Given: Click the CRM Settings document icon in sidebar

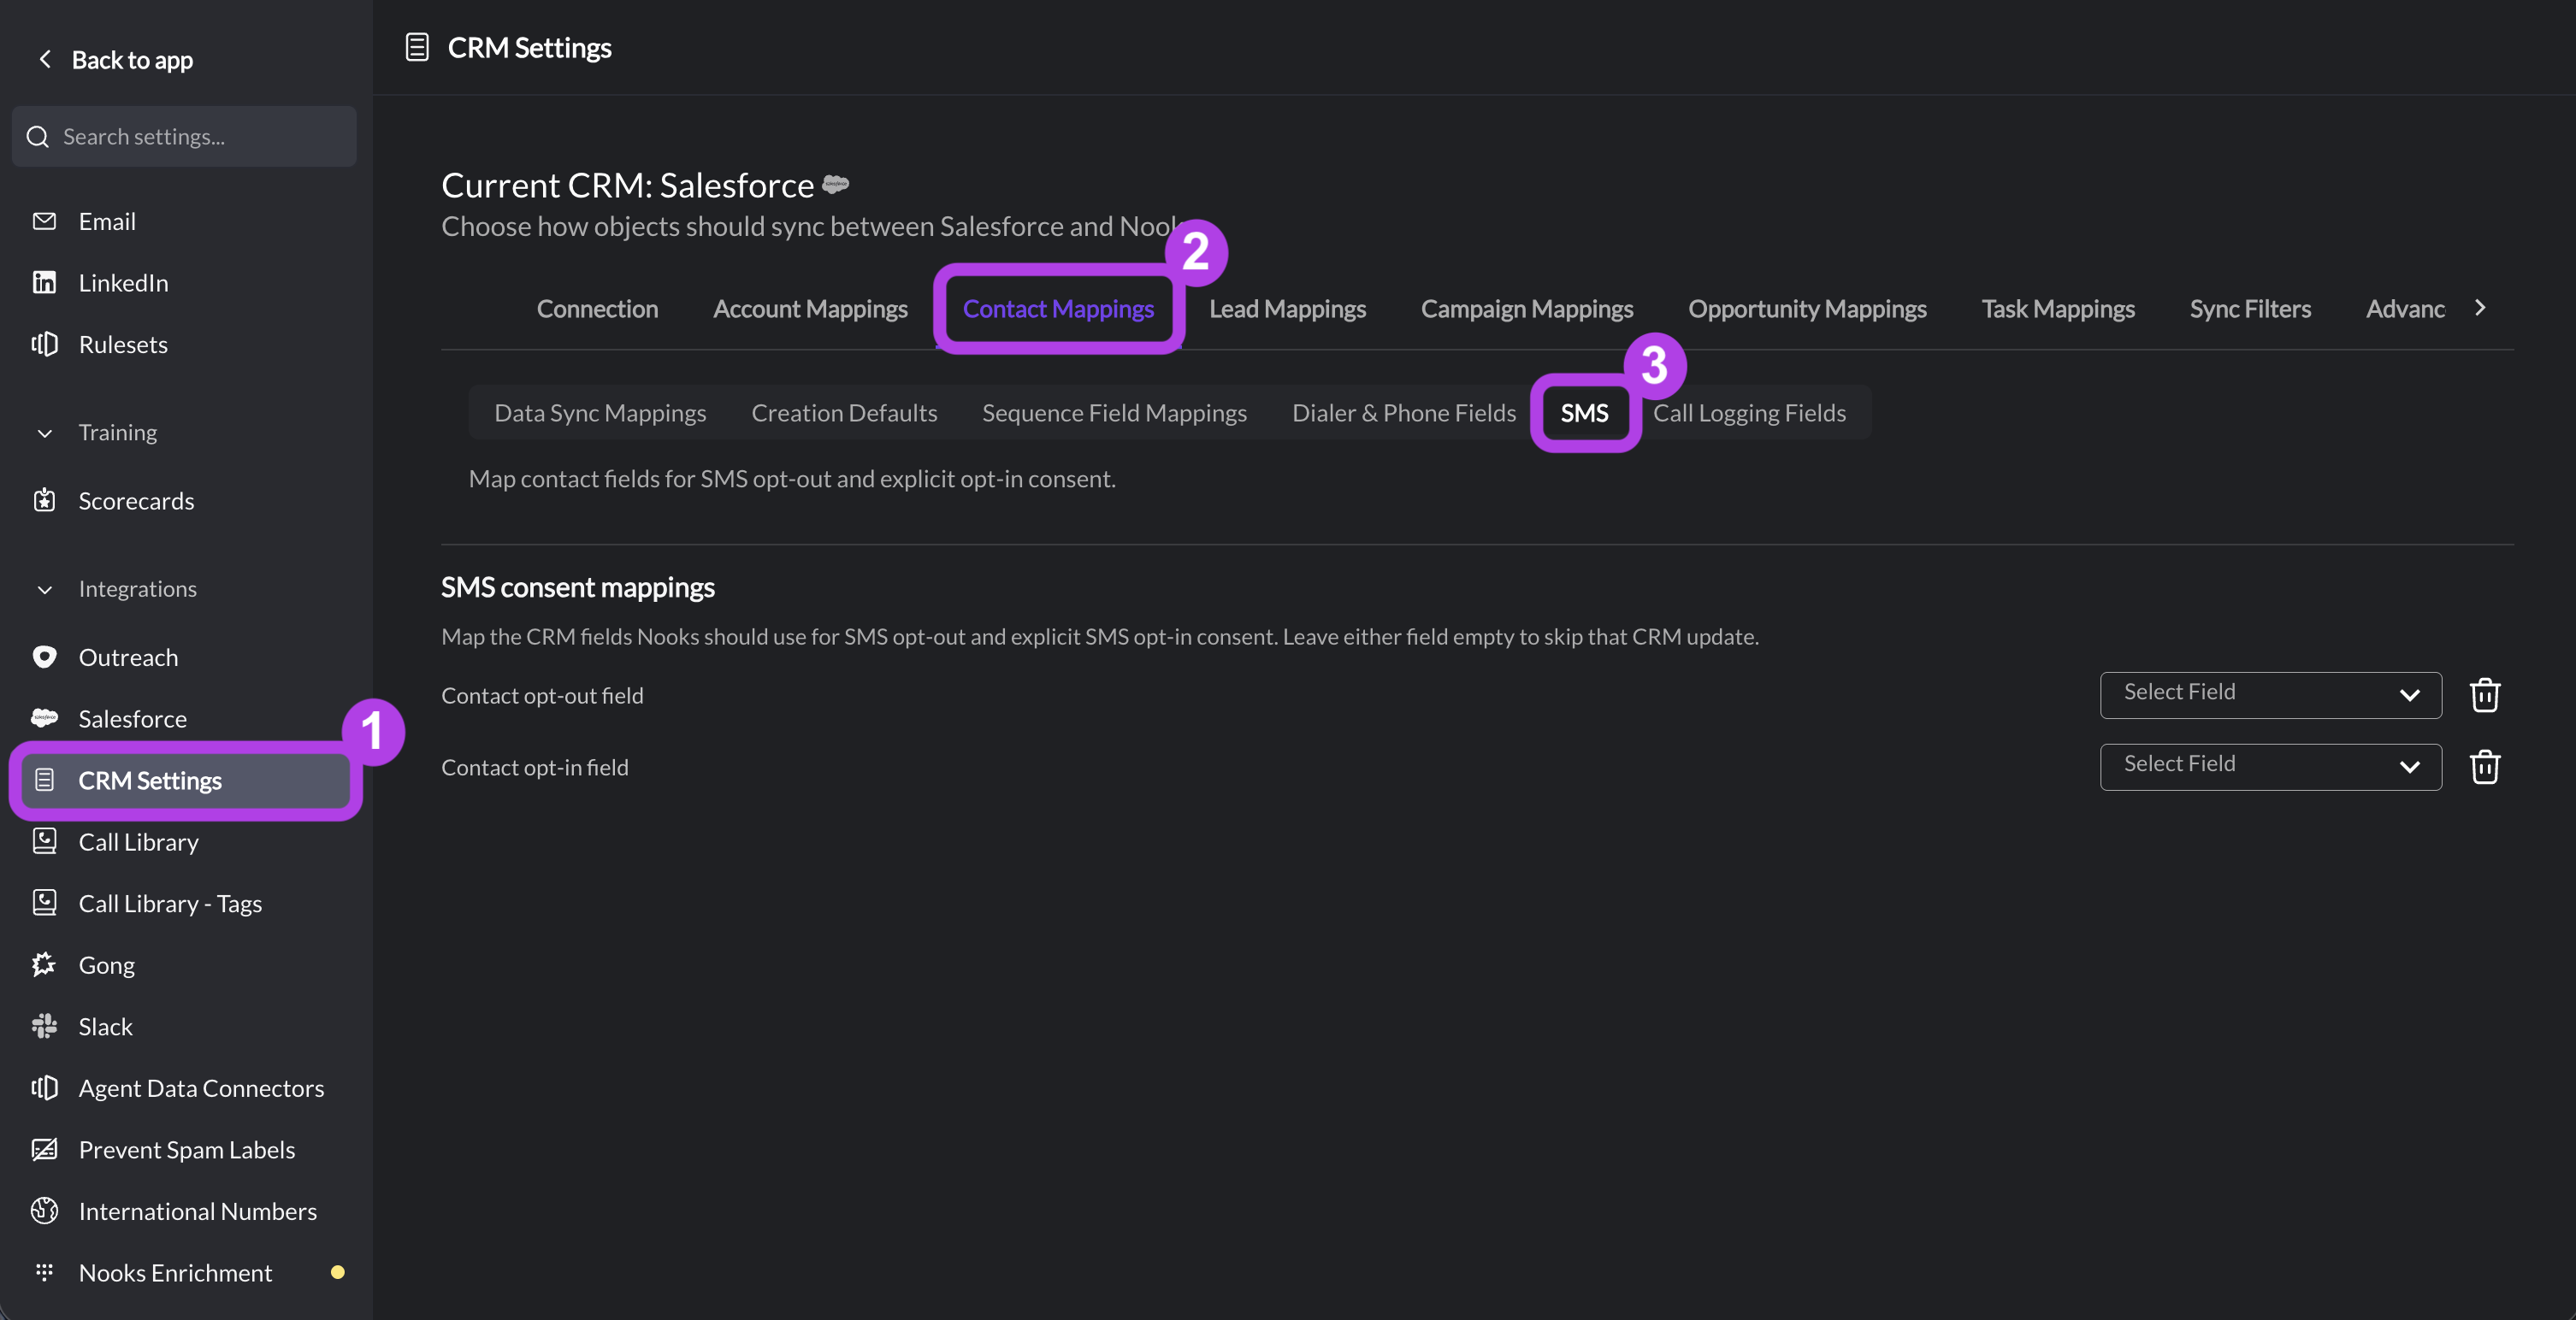Looking at the screenshot, I should [44, 780].
